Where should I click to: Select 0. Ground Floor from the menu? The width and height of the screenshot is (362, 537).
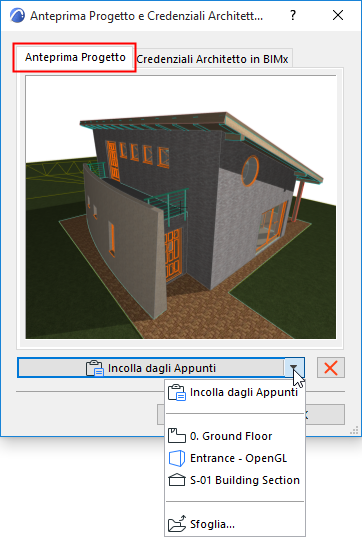(x=235, y=436)
